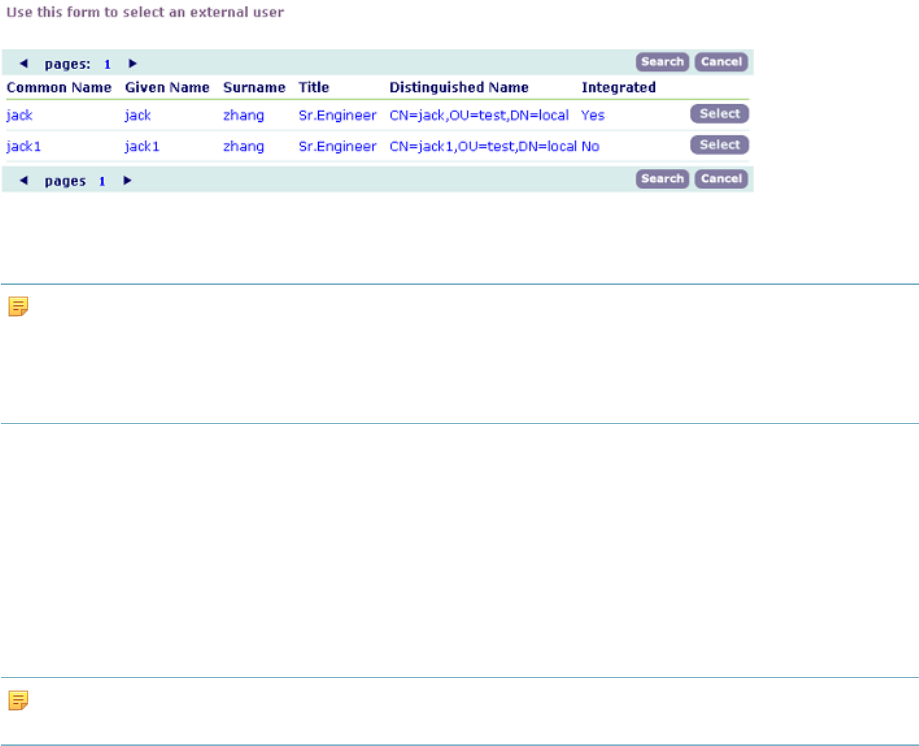Screen dimensions: 919x746
Task: Click the Given Name column header
Action: pyautogui.click(x=167, y=87)
